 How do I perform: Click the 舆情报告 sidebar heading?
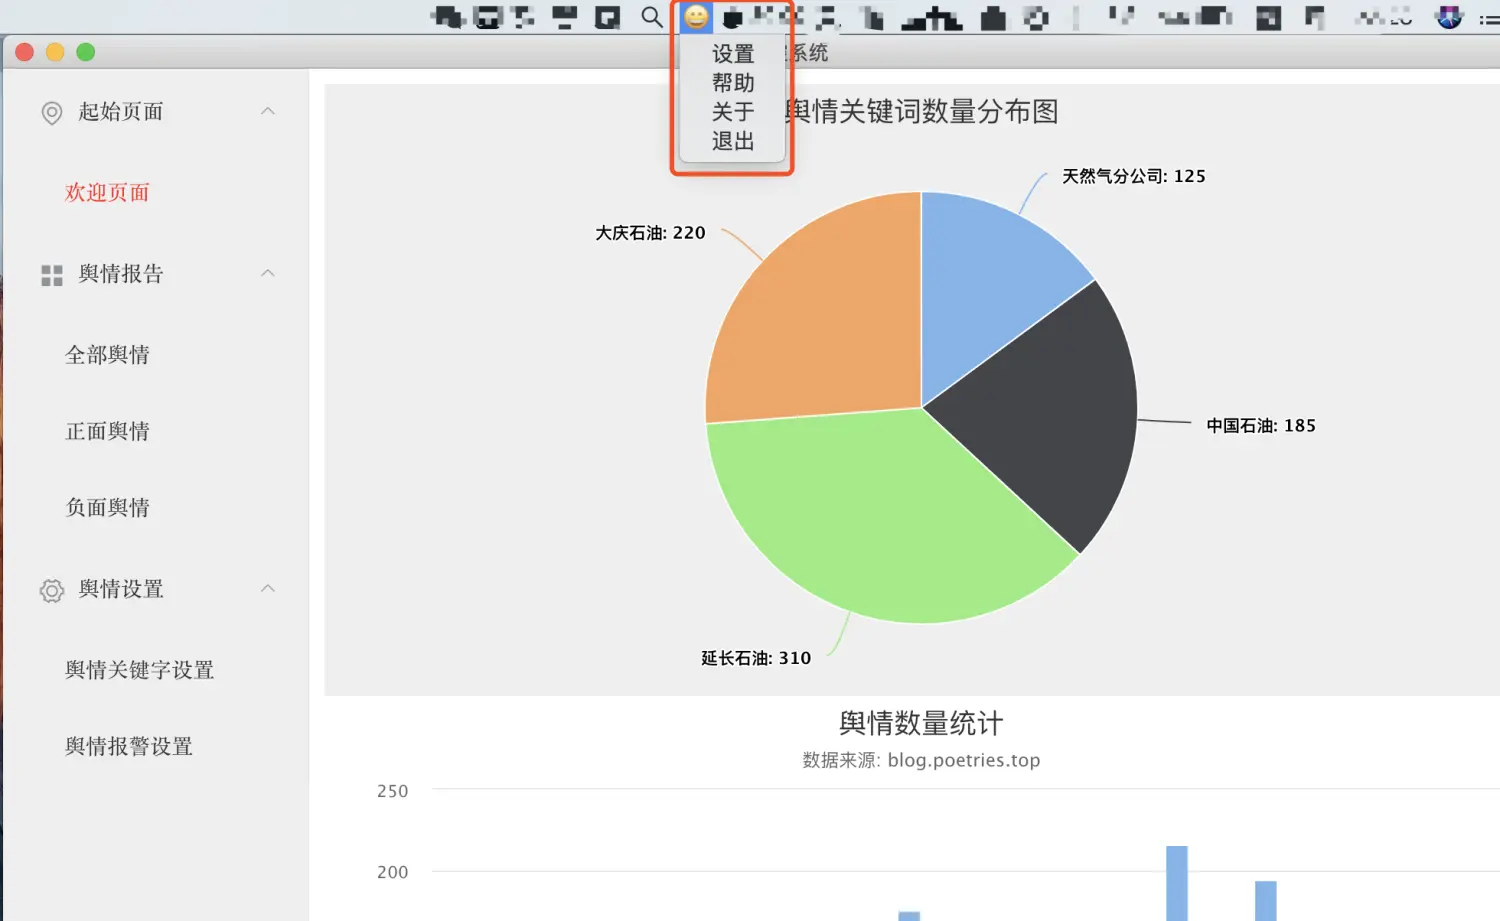point(121,273)
